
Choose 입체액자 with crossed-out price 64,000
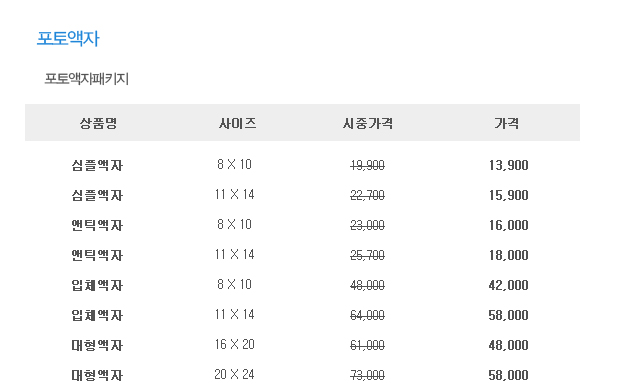(x=97, y=315)
